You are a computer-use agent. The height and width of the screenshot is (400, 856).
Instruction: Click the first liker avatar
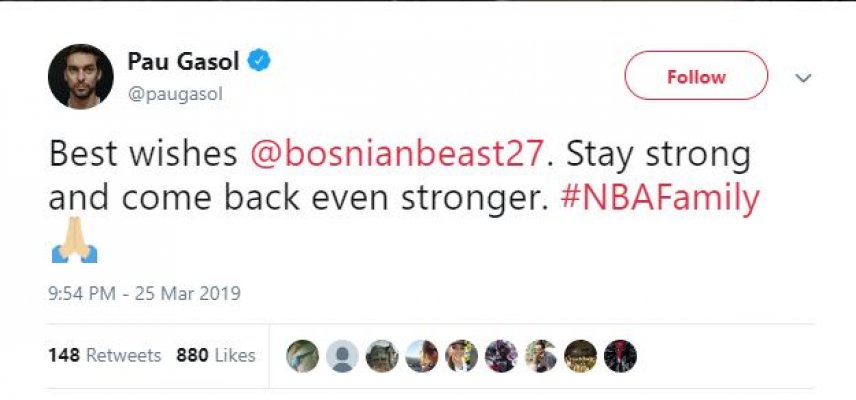point(303,355)
